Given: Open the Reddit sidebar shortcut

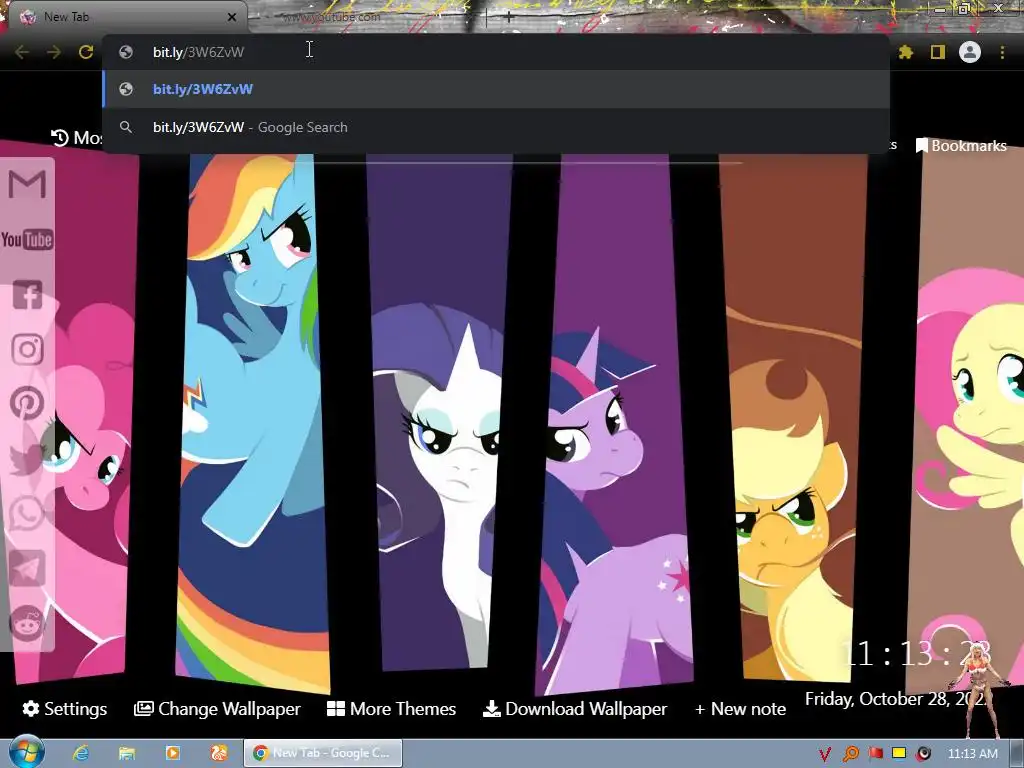Looking at the screenshot, I should click(27, 622).
